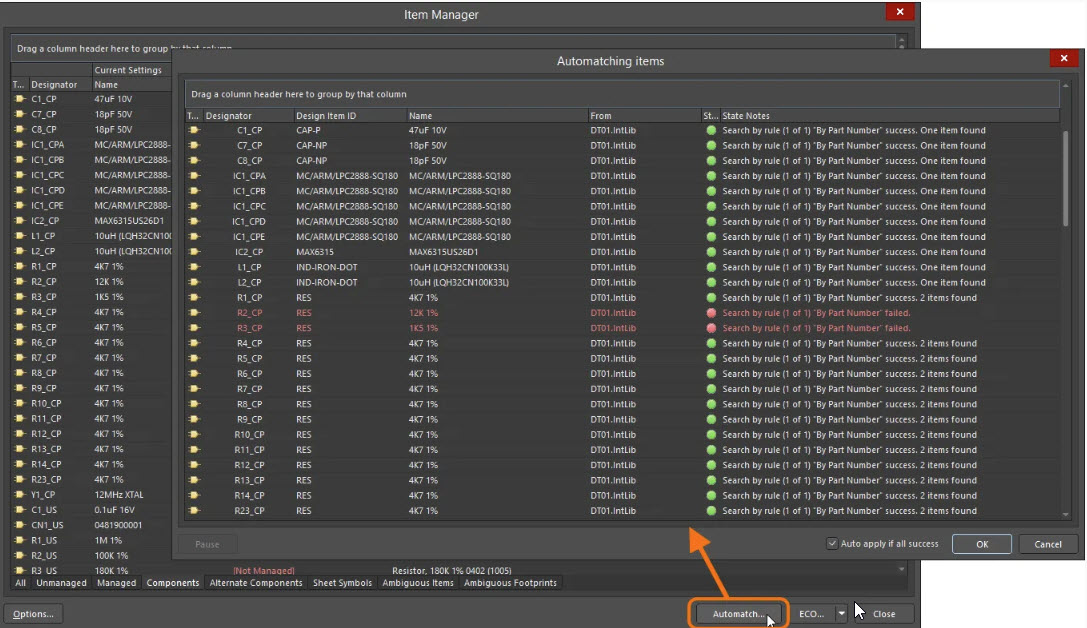This screenshot has height=628, width=1087.
Task: Click the component icon for L1_CP in Automatching items
Action: (194, 267)
